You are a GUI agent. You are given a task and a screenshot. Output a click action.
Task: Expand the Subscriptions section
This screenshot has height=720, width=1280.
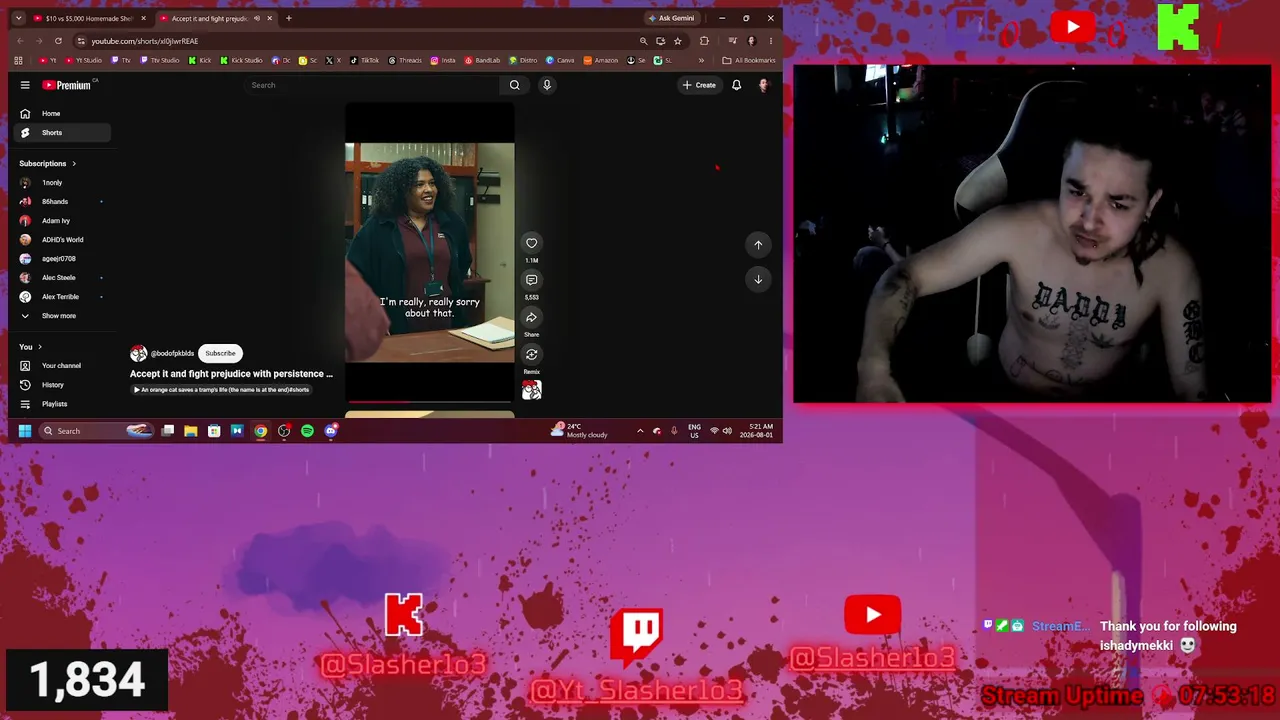point(47,163)
